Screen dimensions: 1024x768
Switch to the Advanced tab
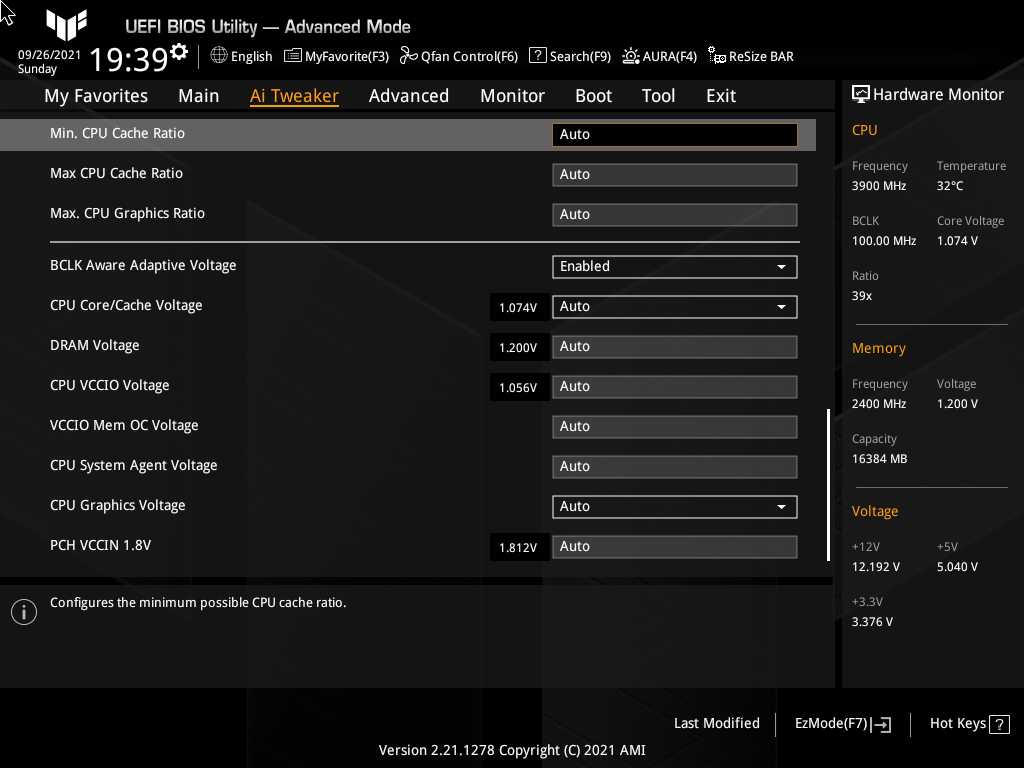click(409, 95)
